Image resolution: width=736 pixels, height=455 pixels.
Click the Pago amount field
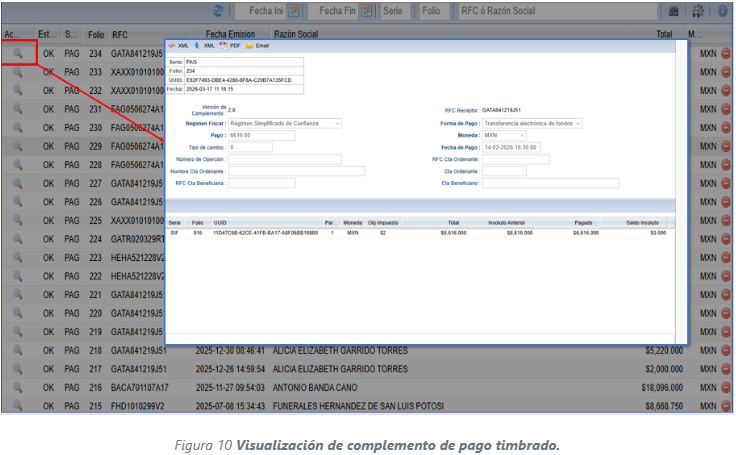pyautogui.click(x=261, y=135)
